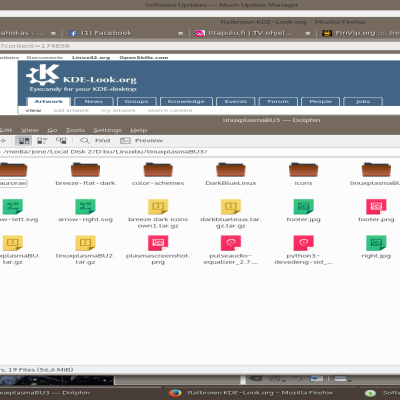Open Forum tab on KDE-Look

coord(278,101)
